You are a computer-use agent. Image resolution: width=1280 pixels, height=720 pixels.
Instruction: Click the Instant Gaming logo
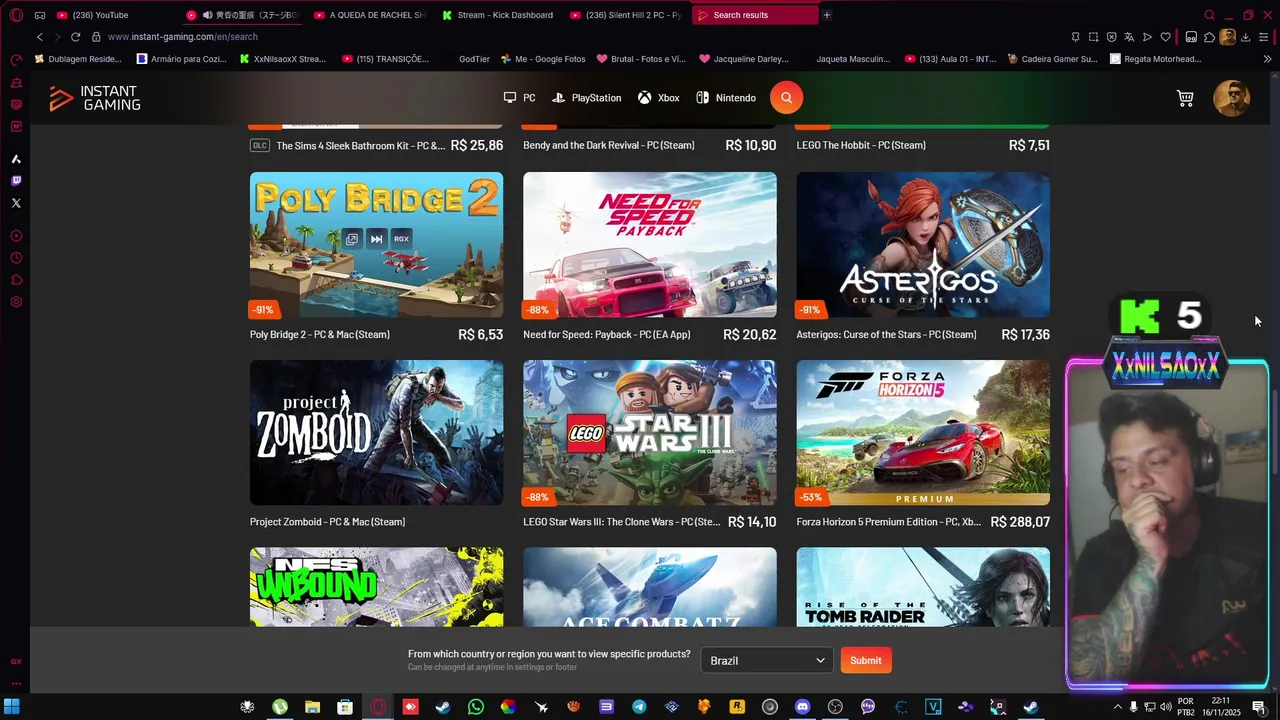point(95,98)
